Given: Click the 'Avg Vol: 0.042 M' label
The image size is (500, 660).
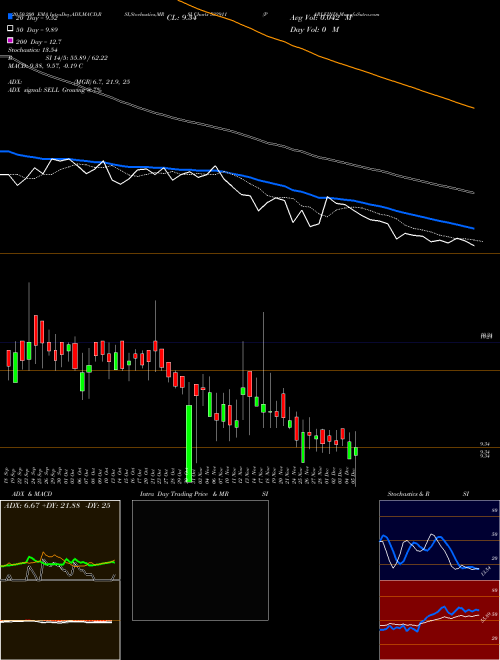Looking at the screenshot, I should point(320,18).
